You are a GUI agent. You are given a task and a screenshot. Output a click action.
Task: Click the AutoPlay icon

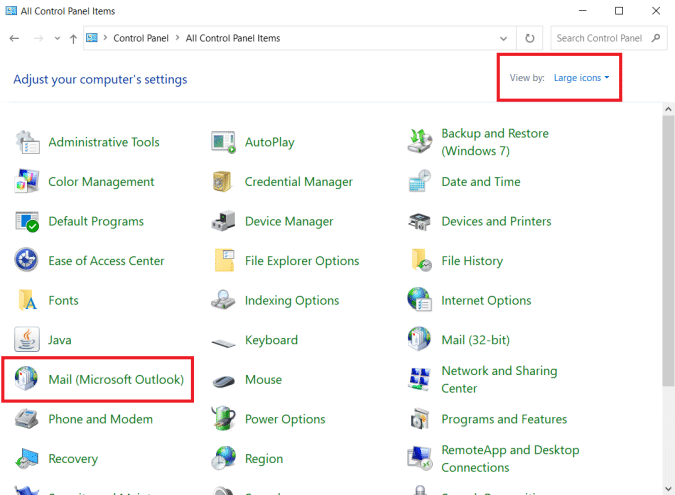click(x=223, y=142)
